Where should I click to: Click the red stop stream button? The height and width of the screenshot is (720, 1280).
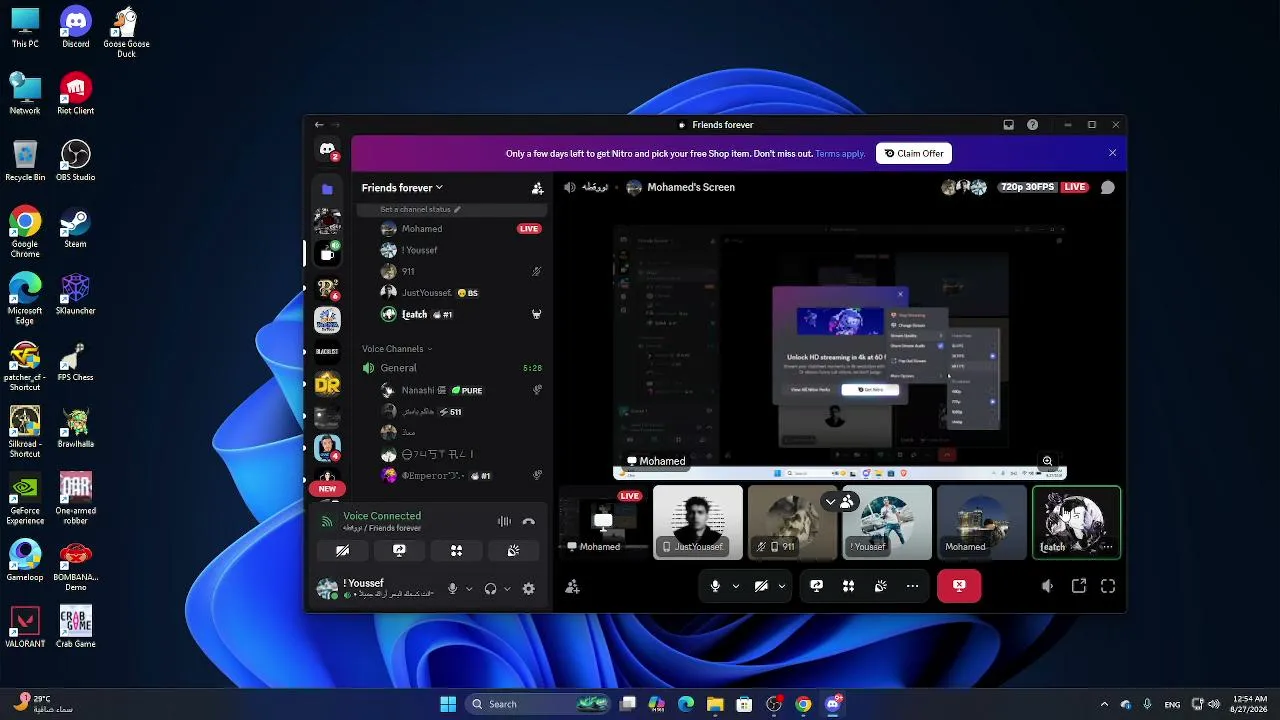coord(959,586)
